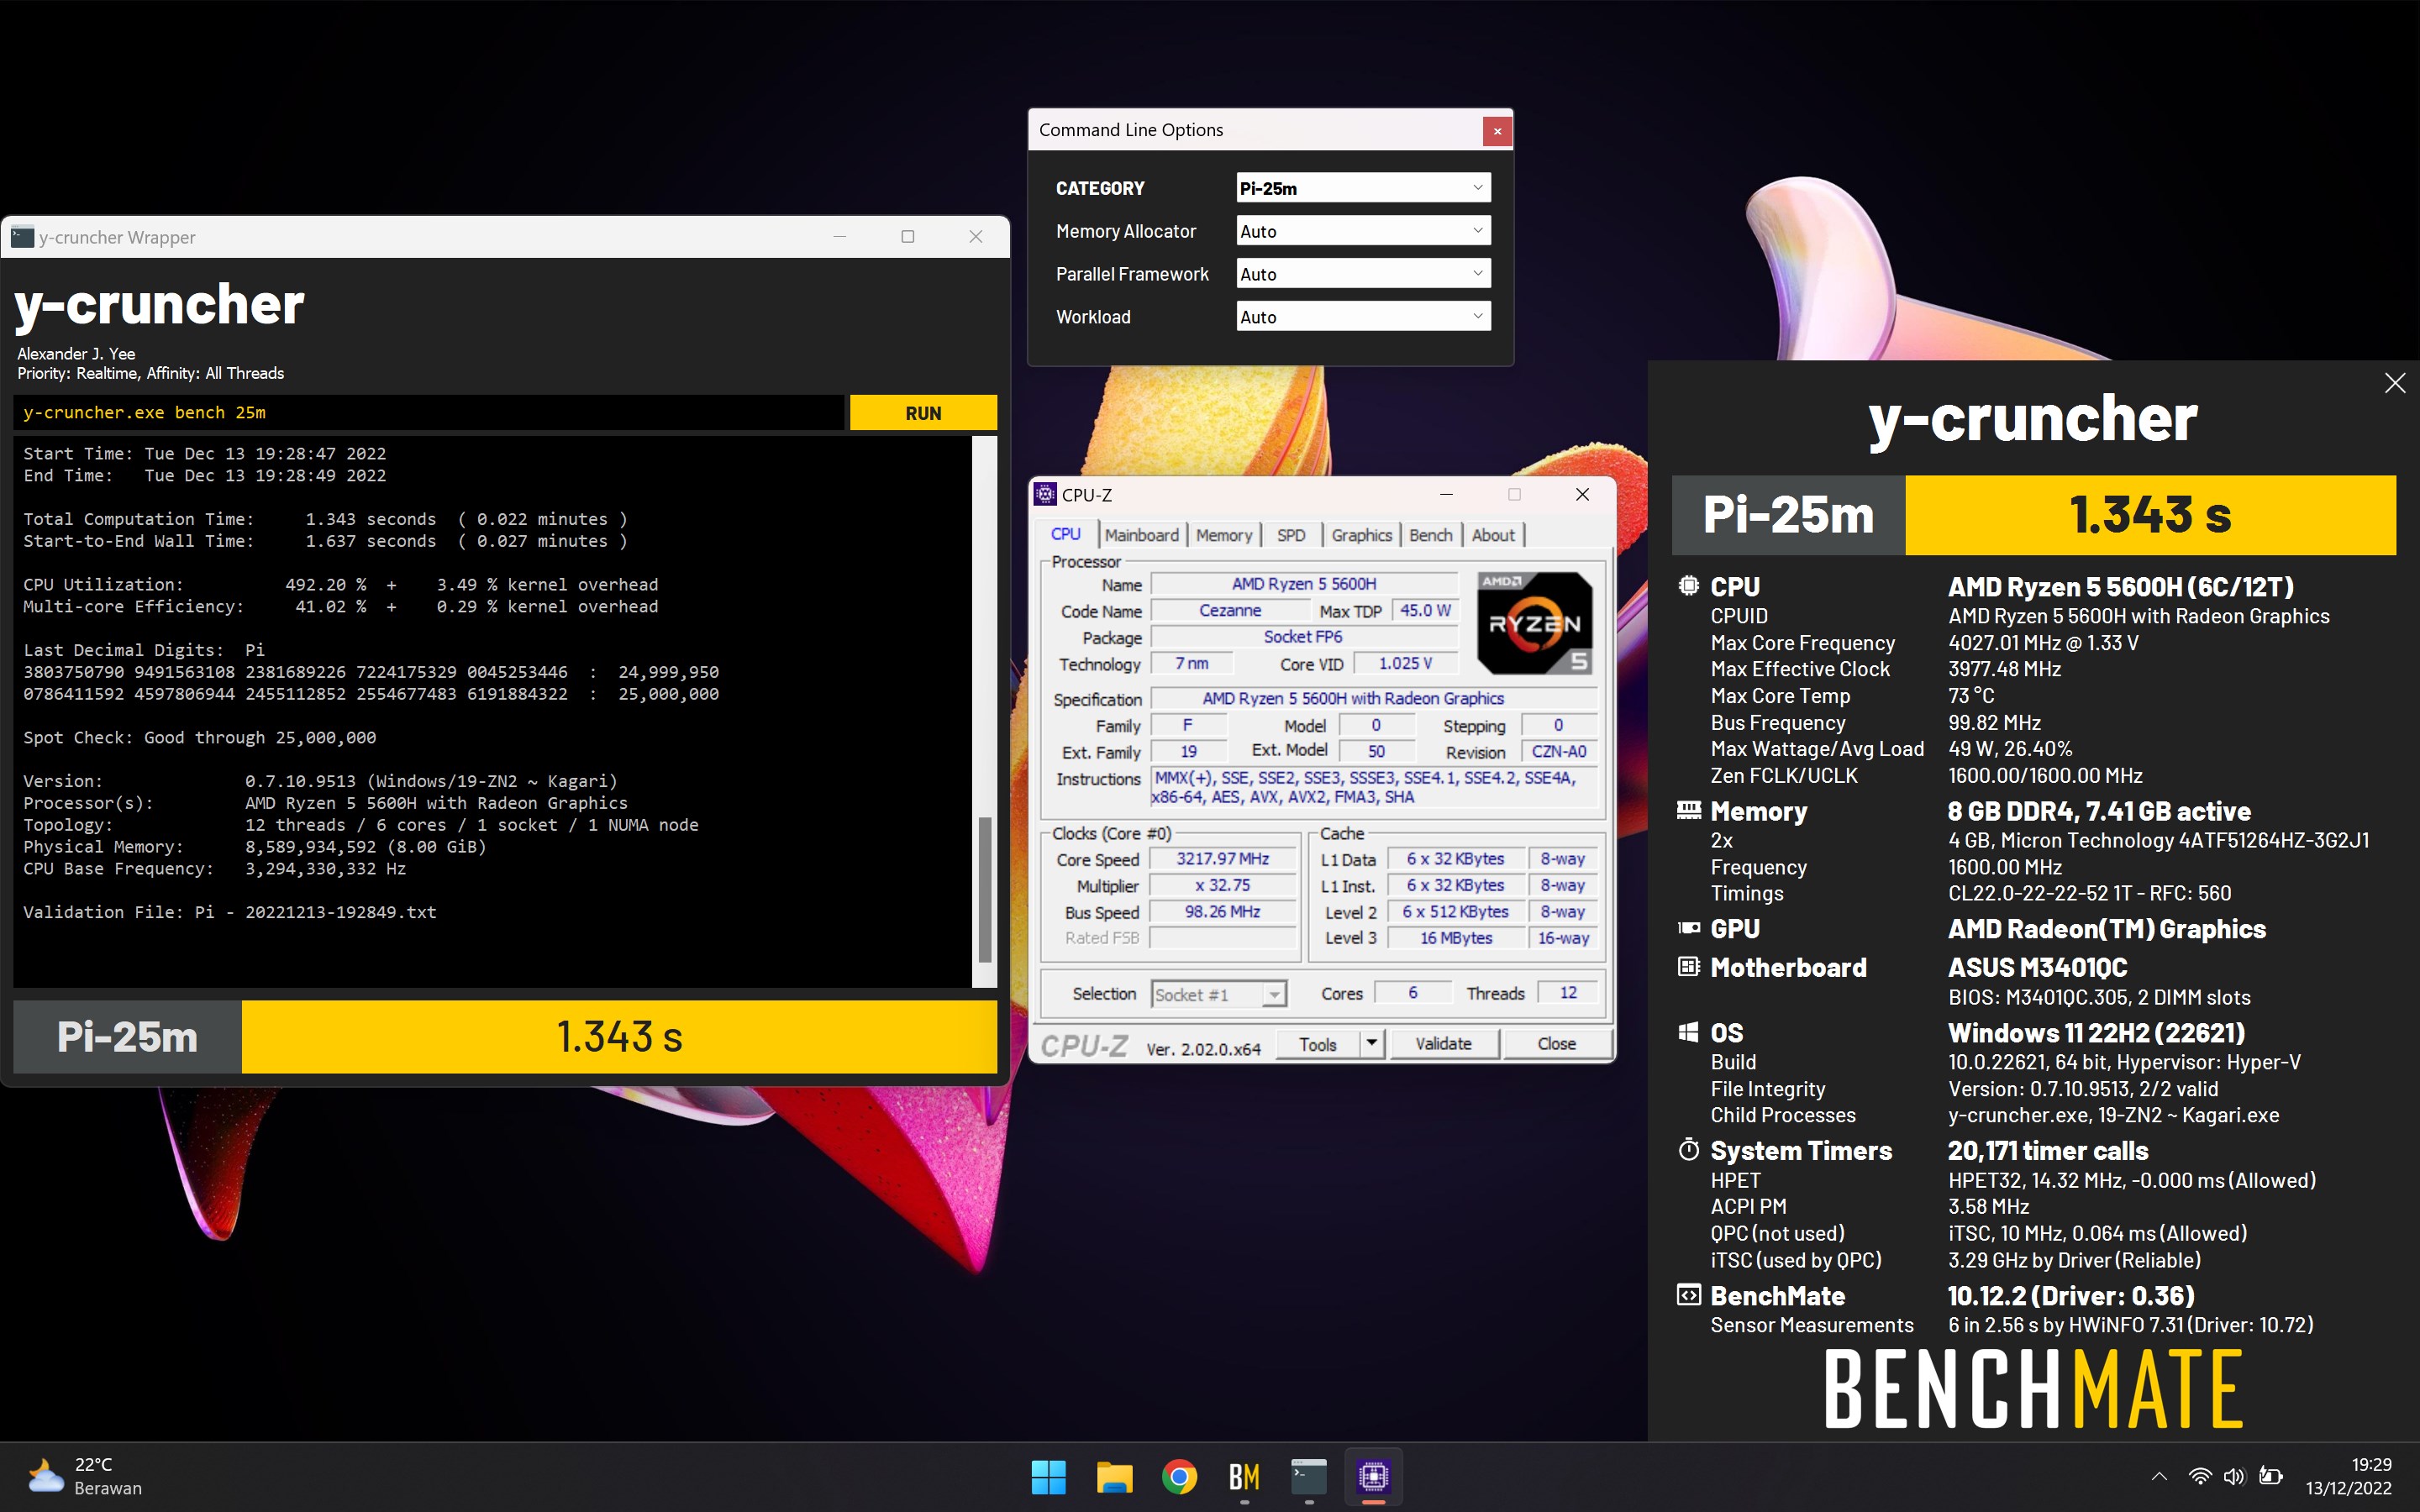The image size is (2420, 1512).
Task: Click the Level 3 cache value 16 MBytes
Action: [x=1456, y=938]
